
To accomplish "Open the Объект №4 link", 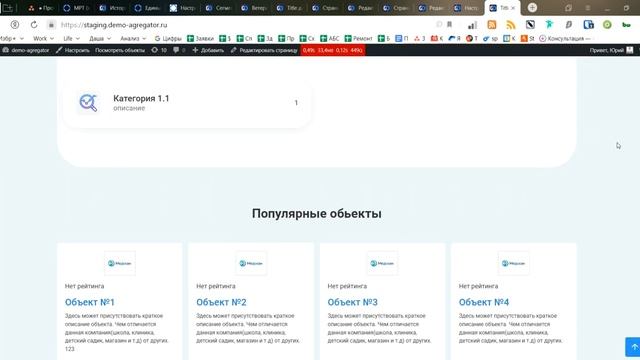I will 484,302.
